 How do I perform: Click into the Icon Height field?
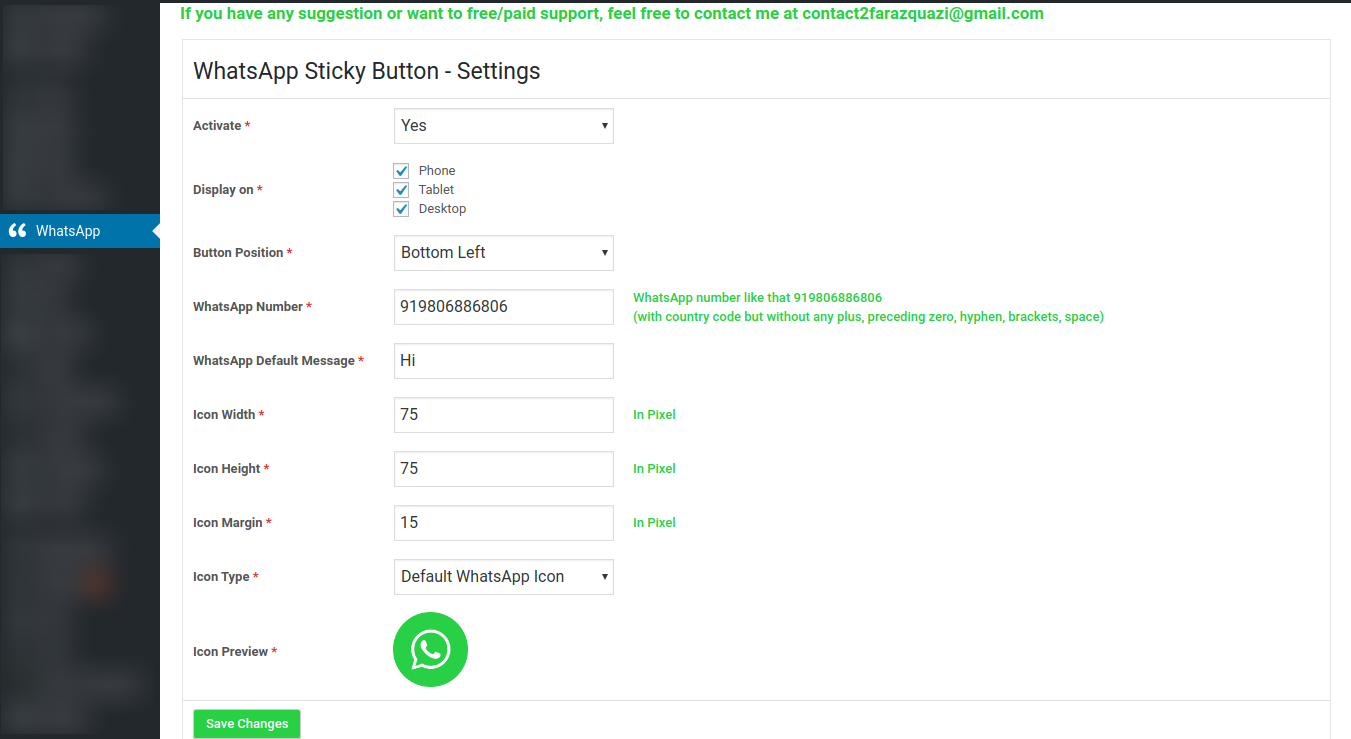pyautogui.click(x=504, y=469)
